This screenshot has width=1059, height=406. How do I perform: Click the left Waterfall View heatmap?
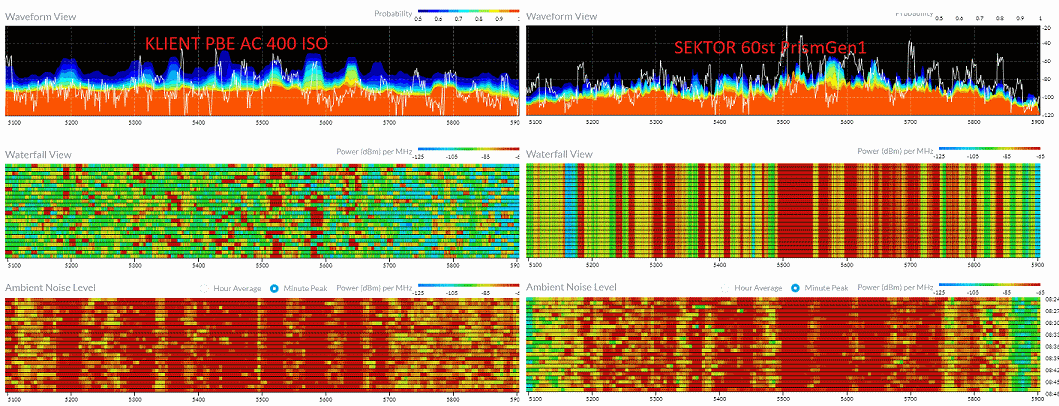tap(262, 210)
